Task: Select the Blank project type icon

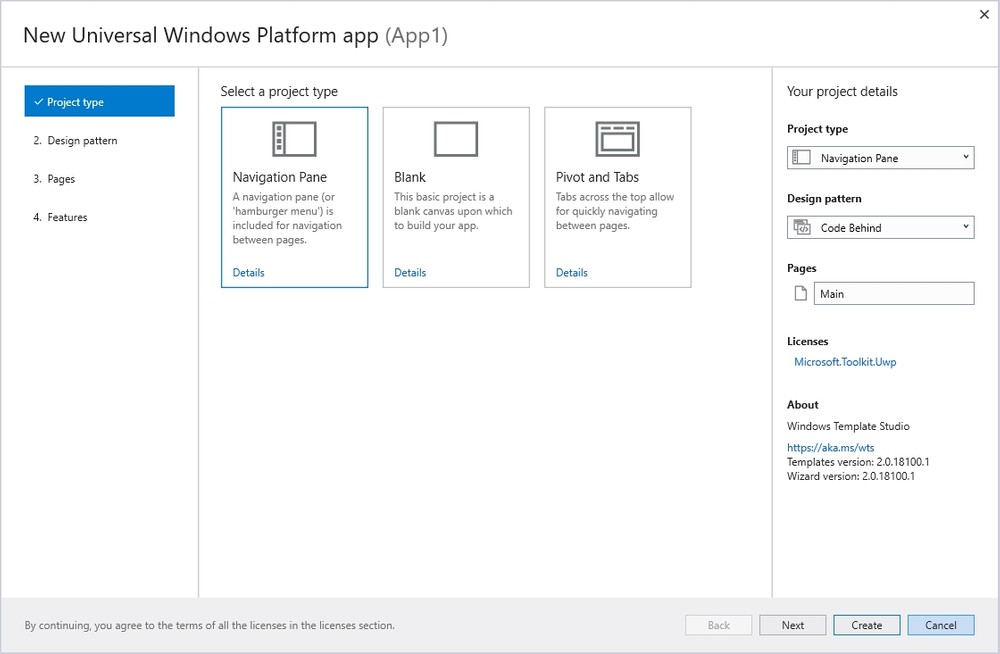Action: 455,139
